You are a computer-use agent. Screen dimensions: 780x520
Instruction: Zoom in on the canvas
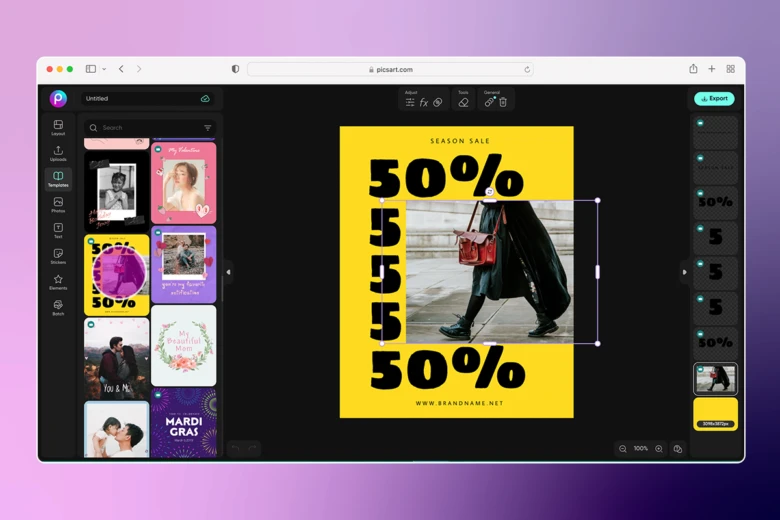659,449
